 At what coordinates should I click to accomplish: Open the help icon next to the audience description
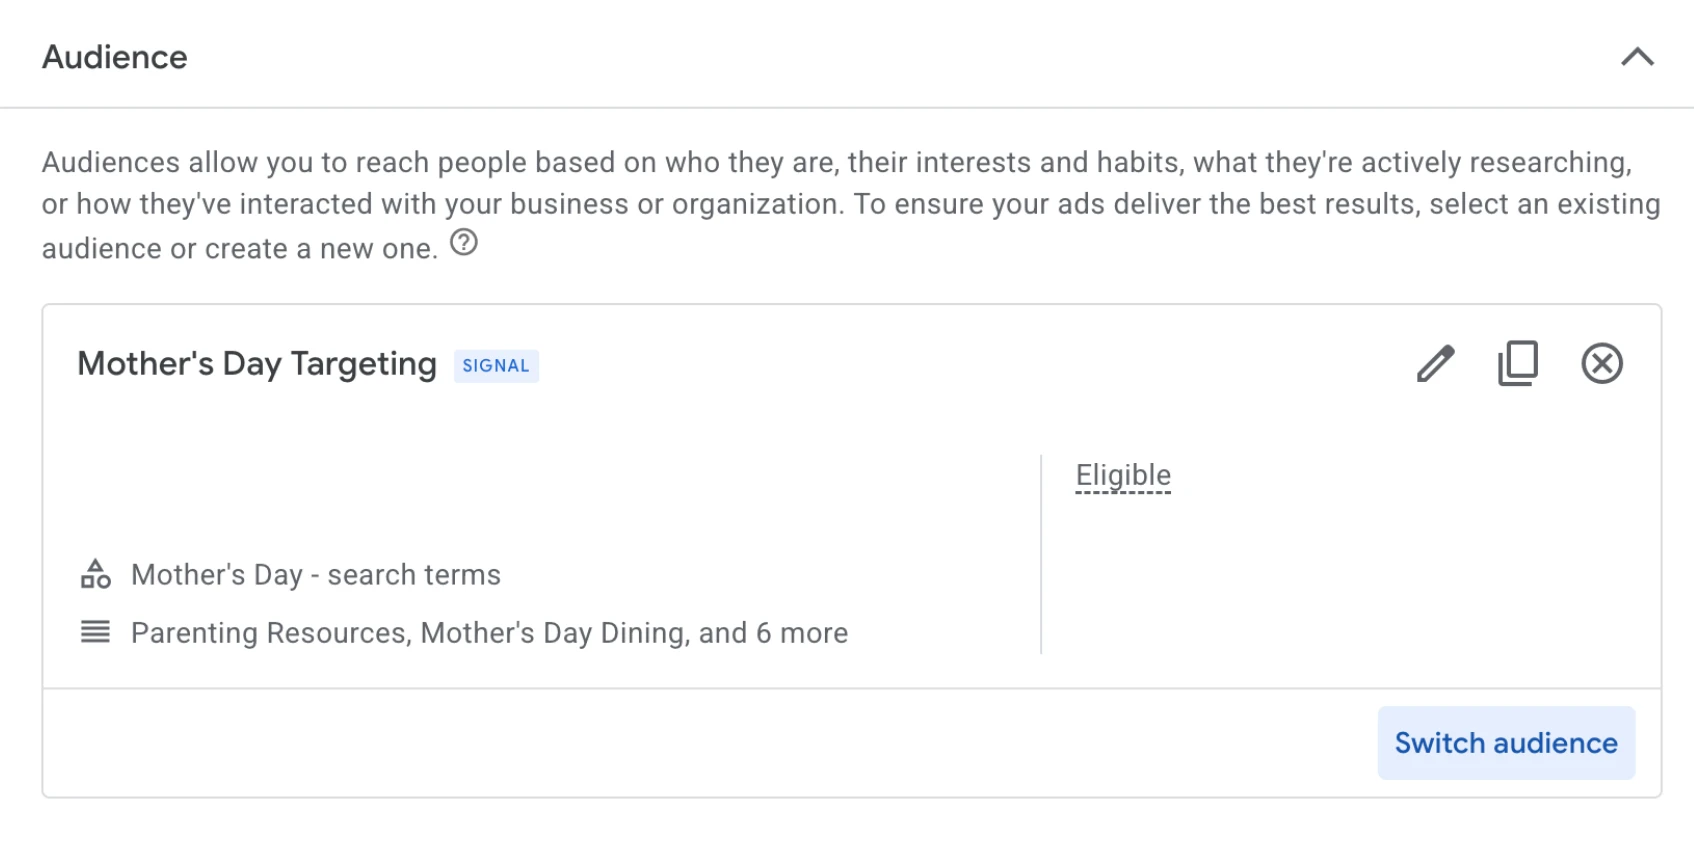tap(464, 243)
